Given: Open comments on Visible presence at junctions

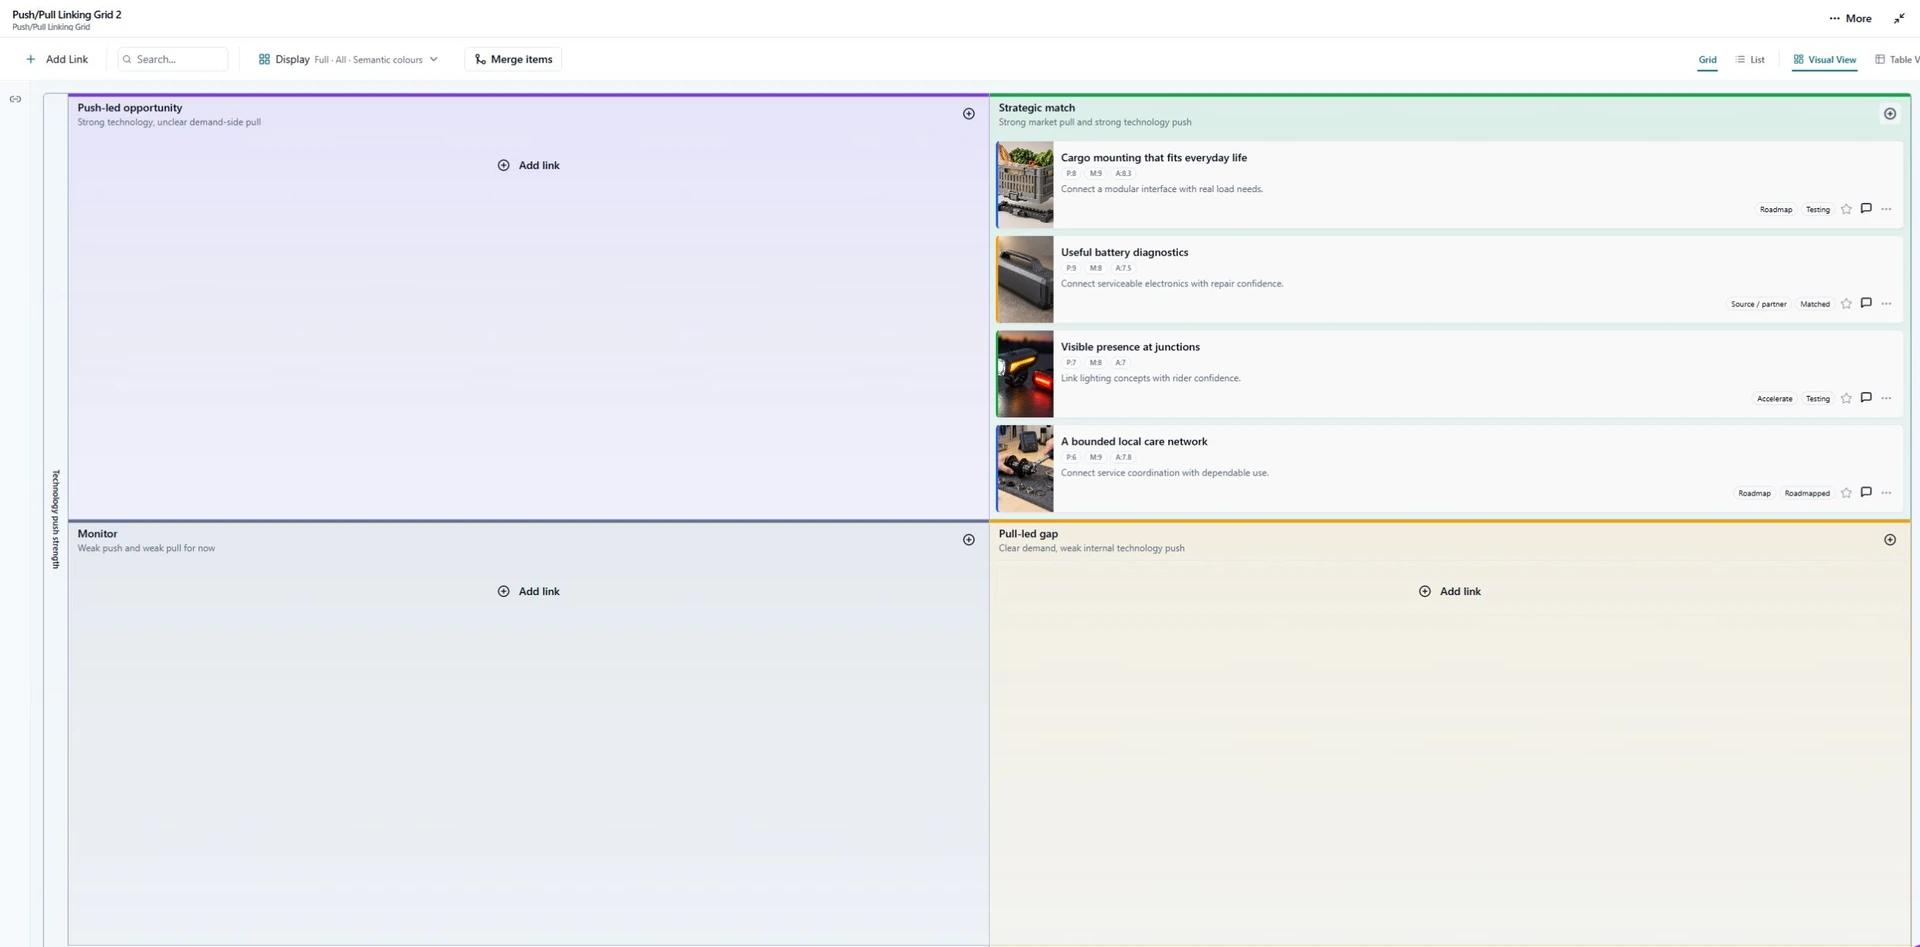Looking at the screenshot, I should point(1866,398).
